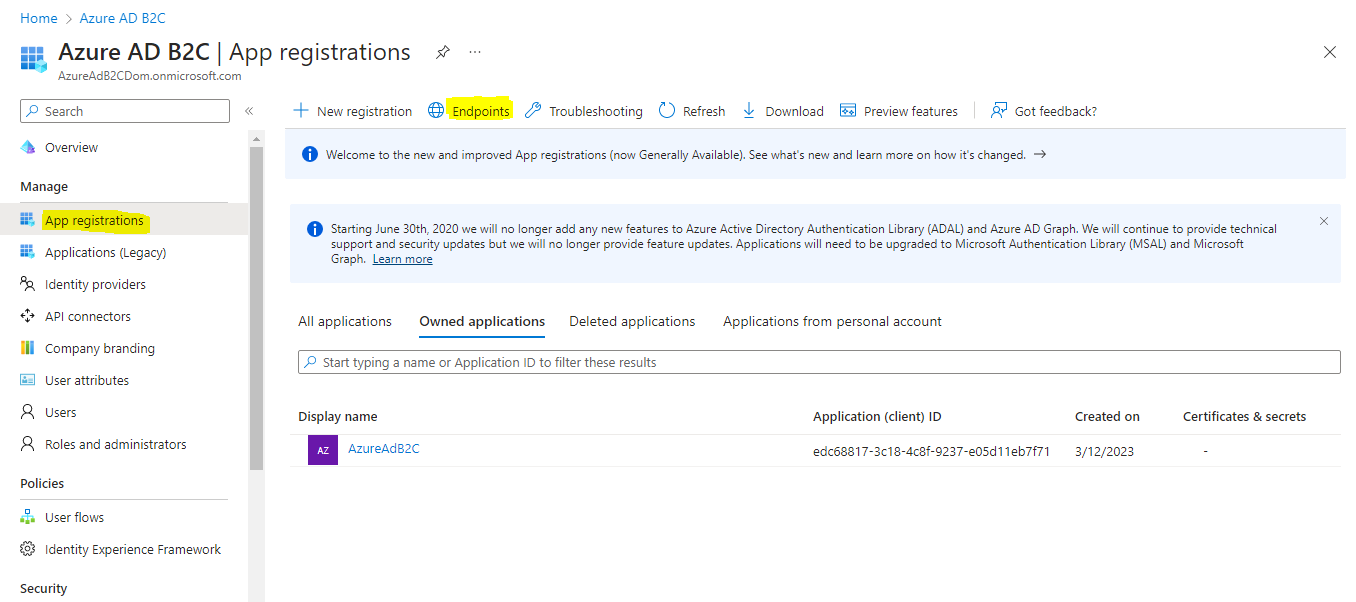Pin this blade using the pin icon
The width and height of the screenshot is (1356, 602).
click(x=442, y=52)
